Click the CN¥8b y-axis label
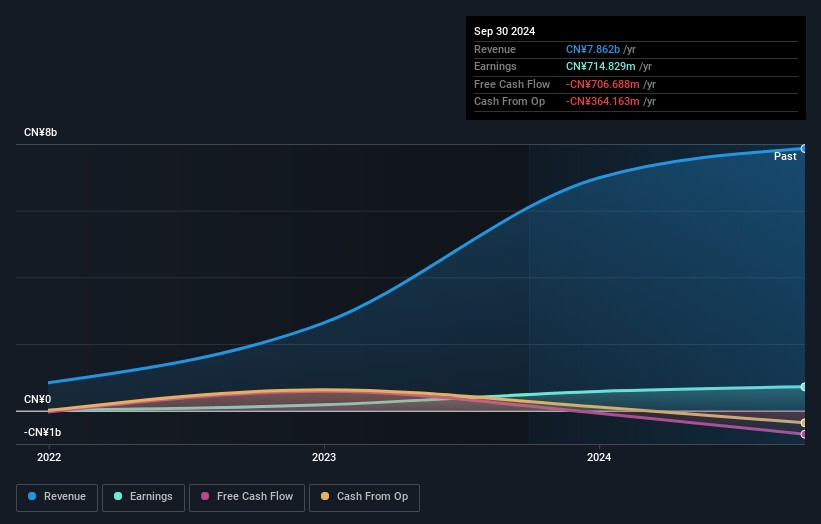Screen dimensions: 821x524 40,132
